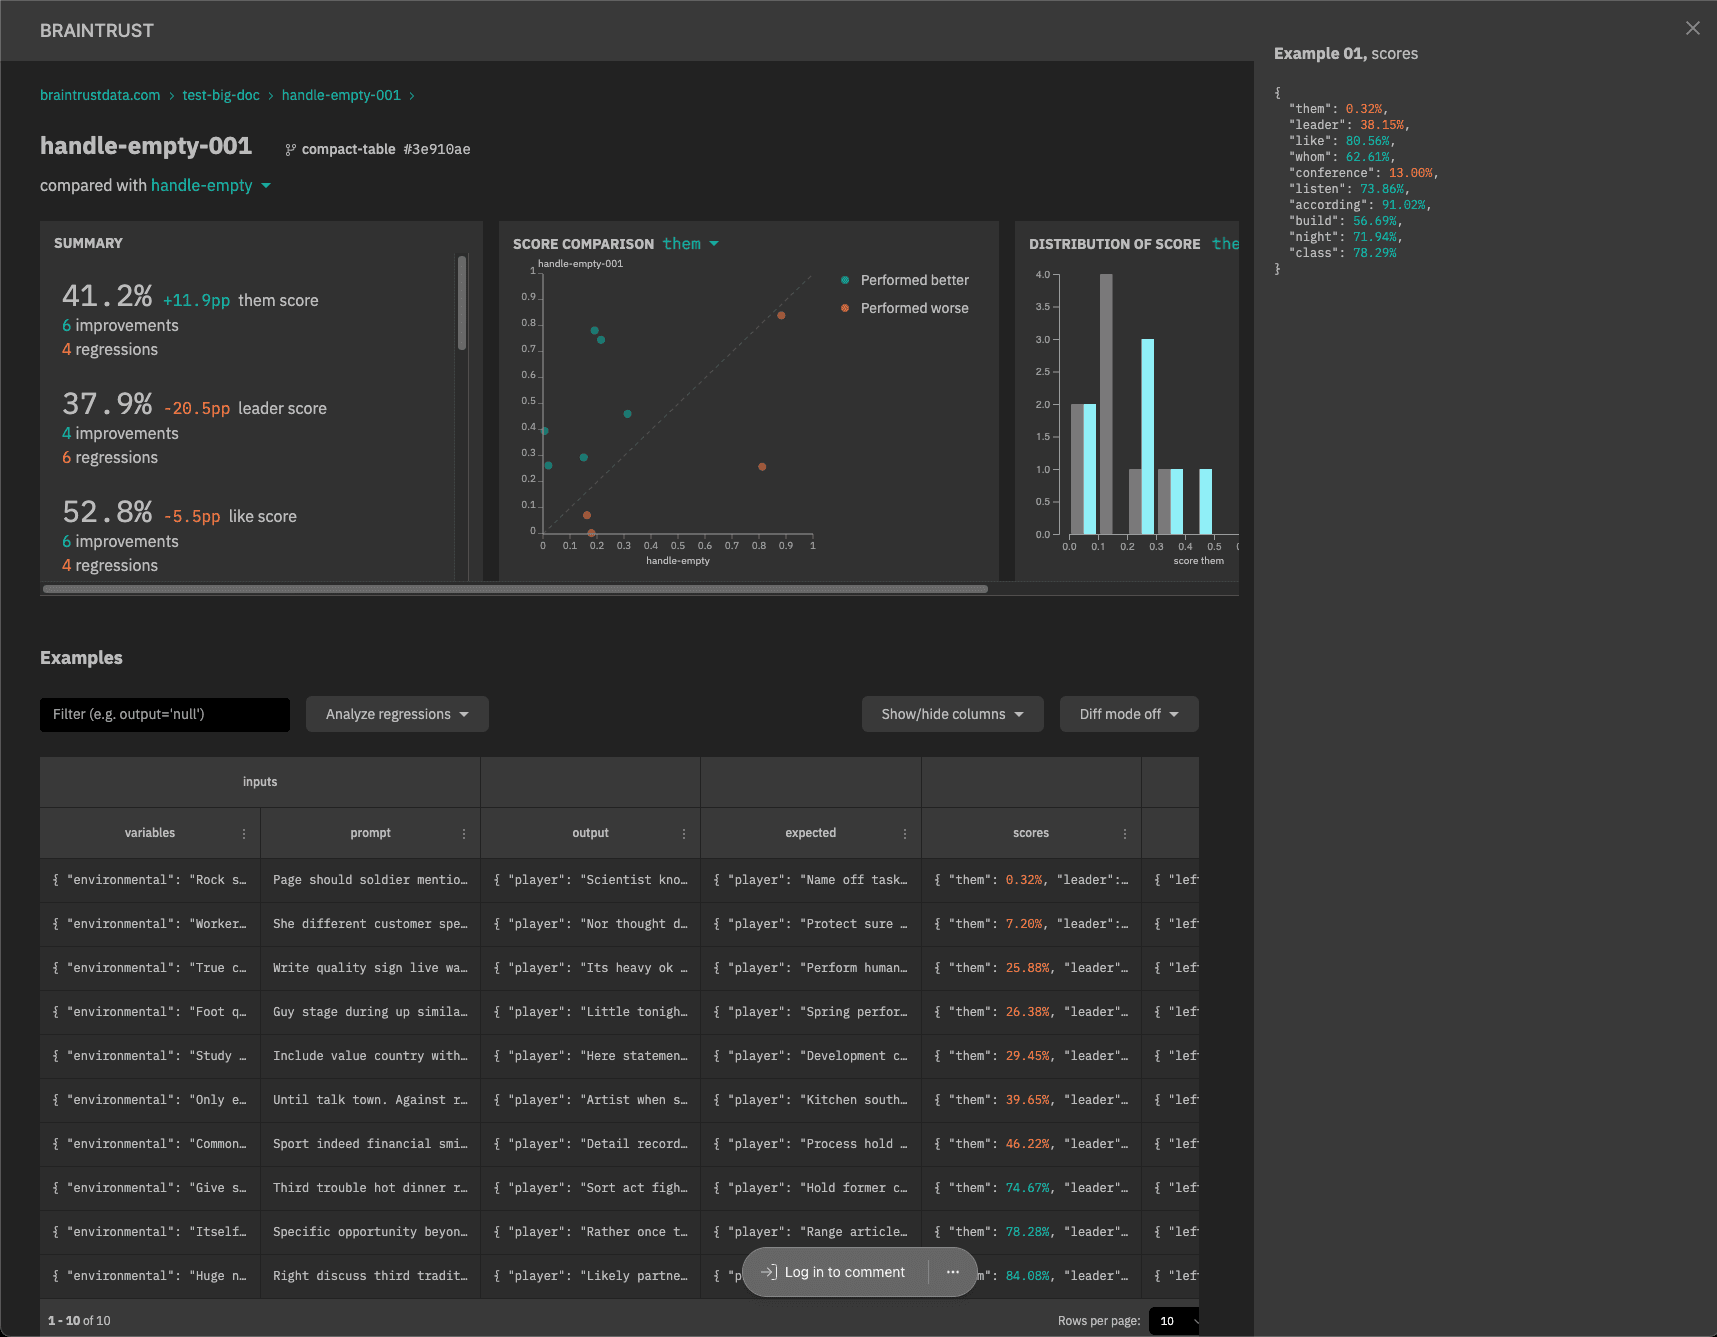The image size is (1717, 1337).
Task: Open output column options menu
Action: click(684, 834)
